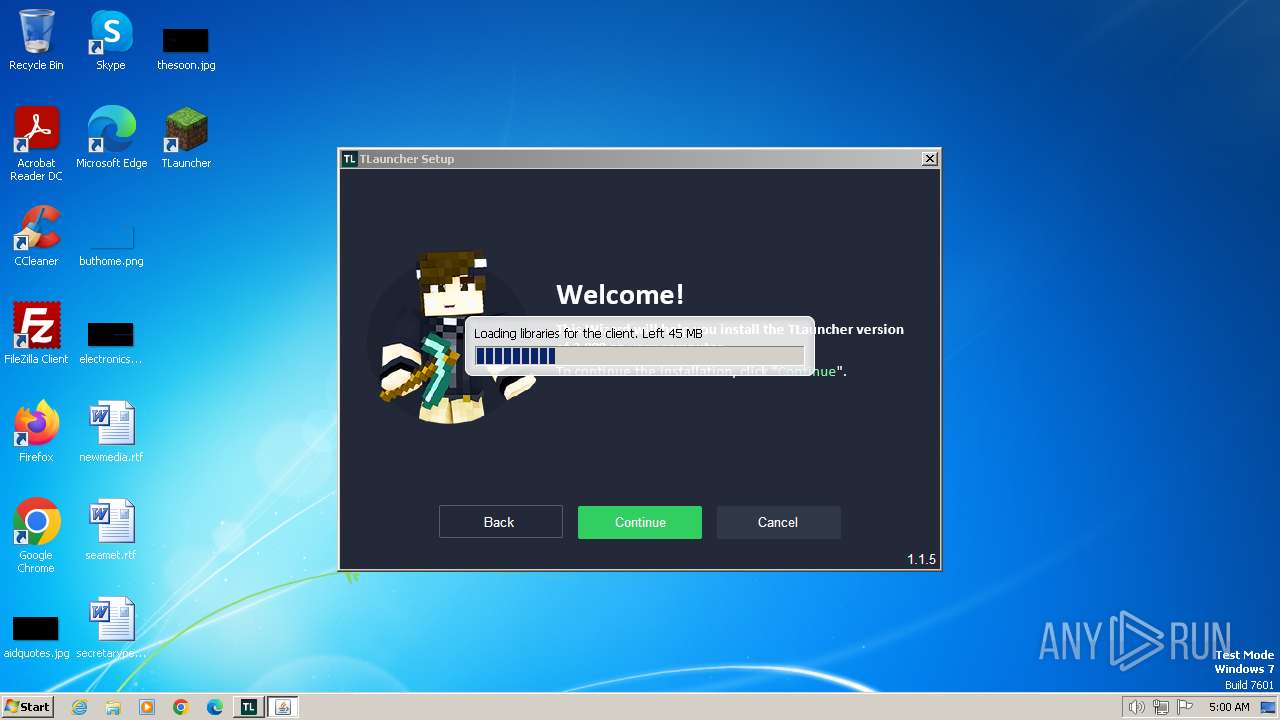Cancel the TLauncher installation
This screenshot has height=720, width=1280.
click(778, 522)
